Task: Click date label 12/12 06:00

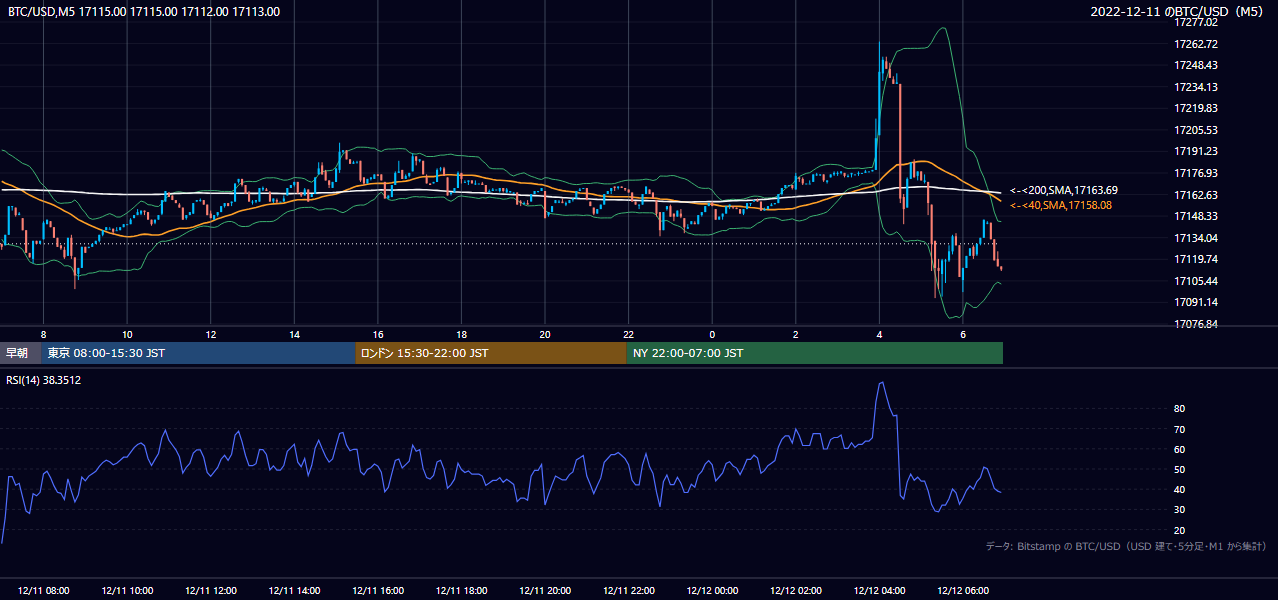Action: (963, 590)
